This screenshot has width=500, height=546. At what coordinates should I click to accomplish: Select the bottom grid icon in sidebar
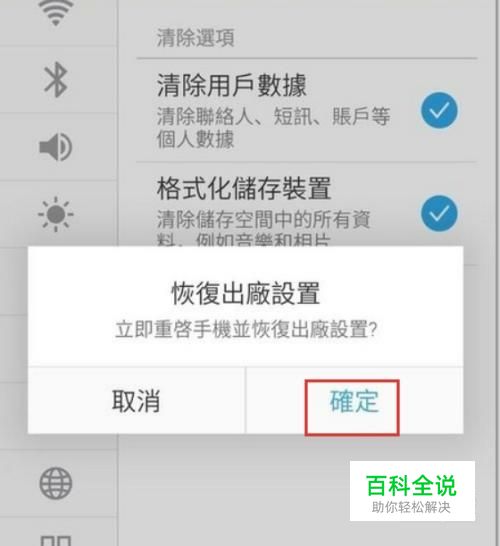pos(56,540)
